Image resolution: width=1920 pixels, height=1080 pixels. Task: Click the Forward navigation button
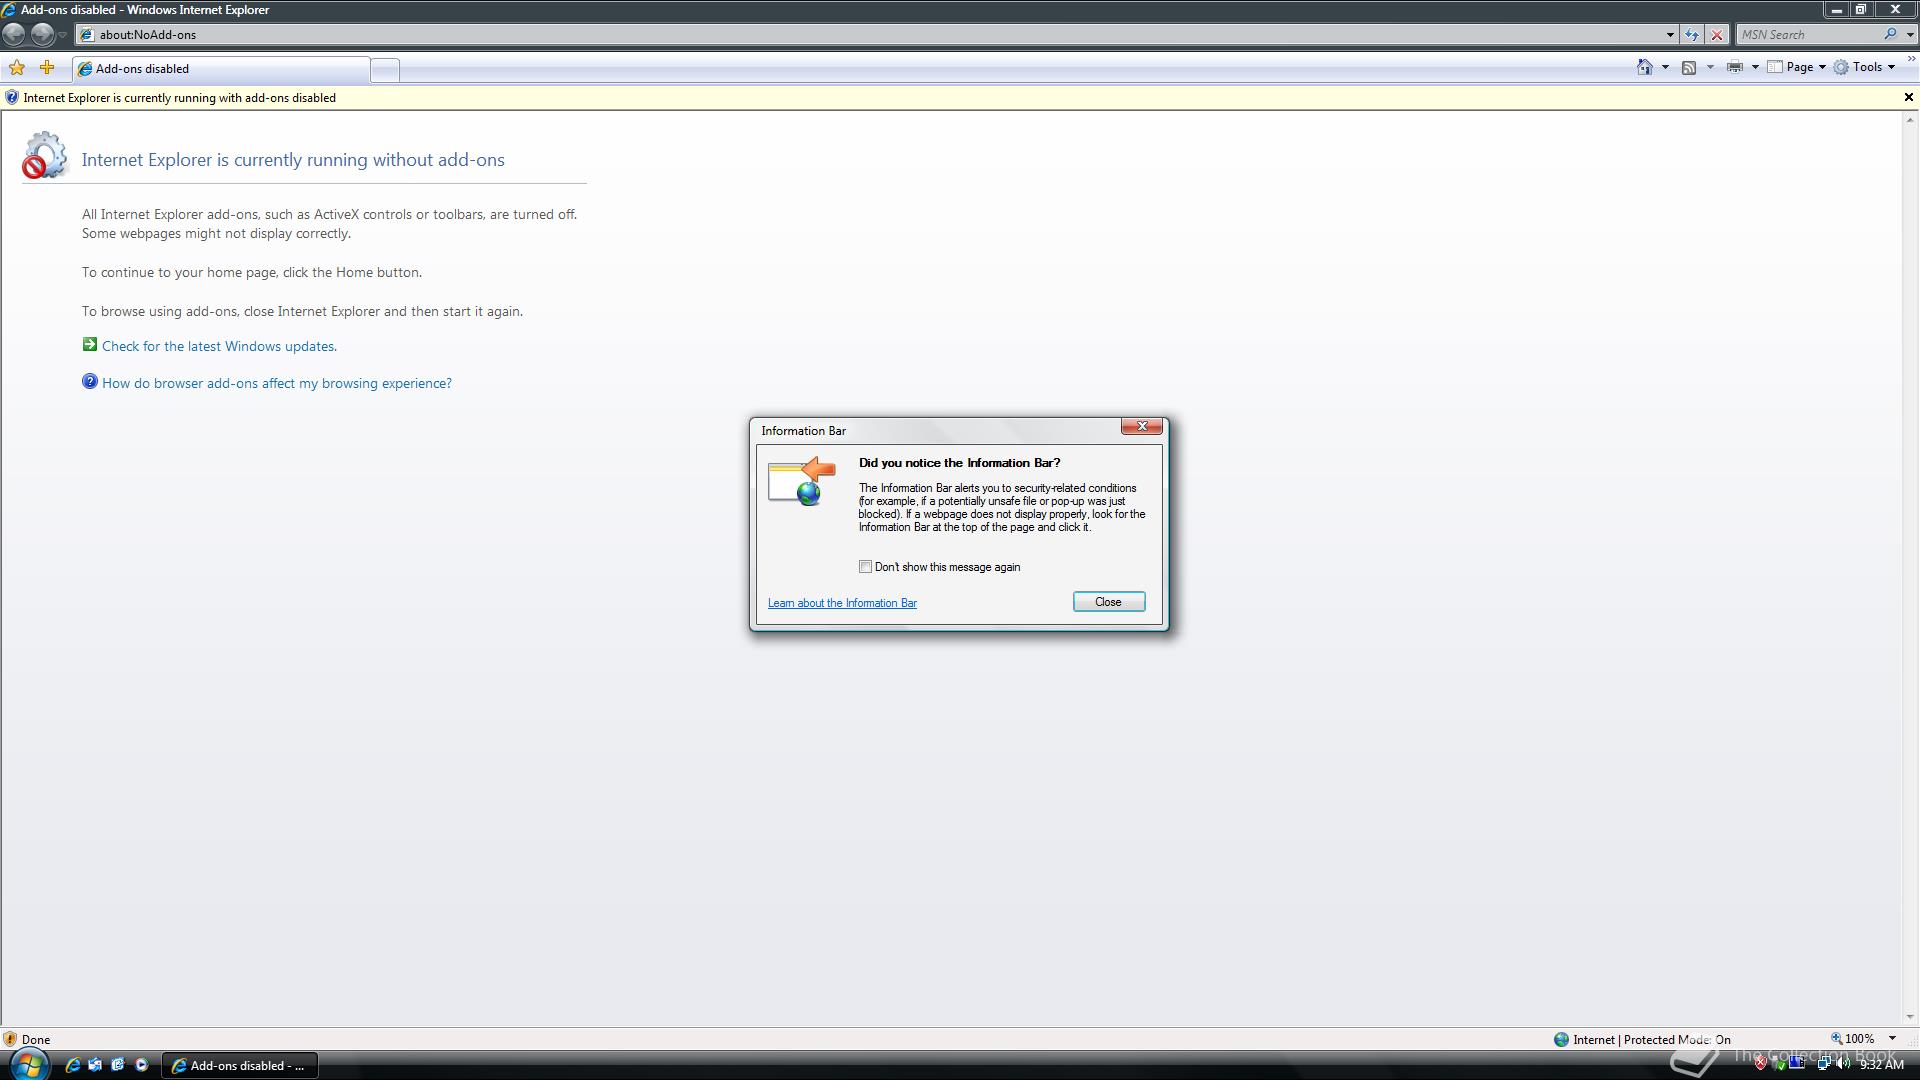(x=42, y=34)
